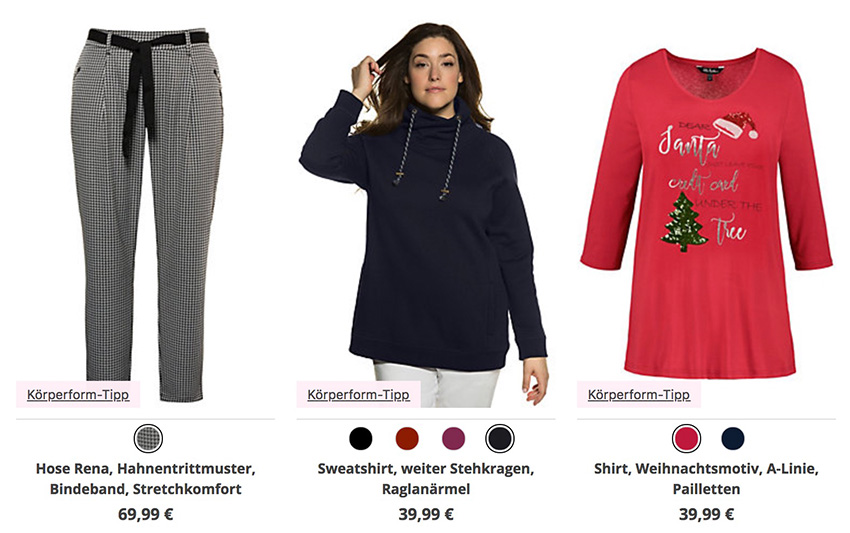Click the Raglanärmel text line
The height and width of the screenshot is (533, 850).
[x=426, y=489]
